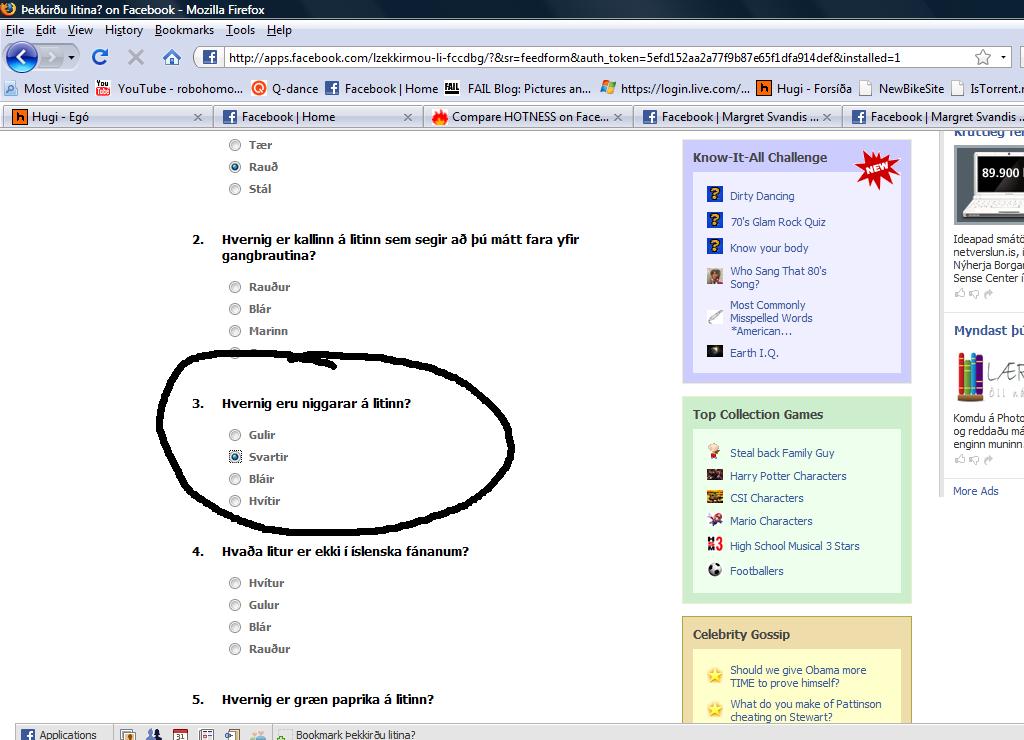
Task: Close the Facebook | Home tab
Action: (x=408, y=117)
